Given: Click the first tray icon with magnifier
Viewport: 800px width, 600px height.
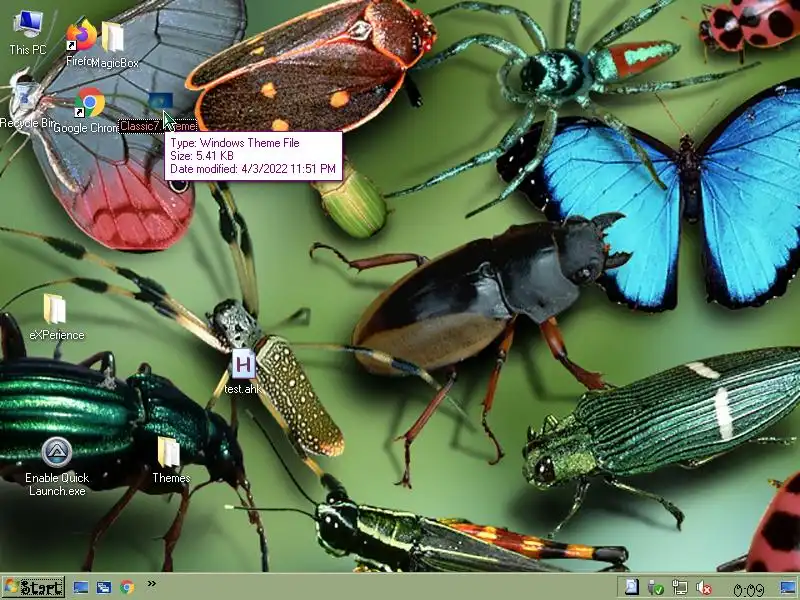Looking at the screenshot, I should click(632, 588).
